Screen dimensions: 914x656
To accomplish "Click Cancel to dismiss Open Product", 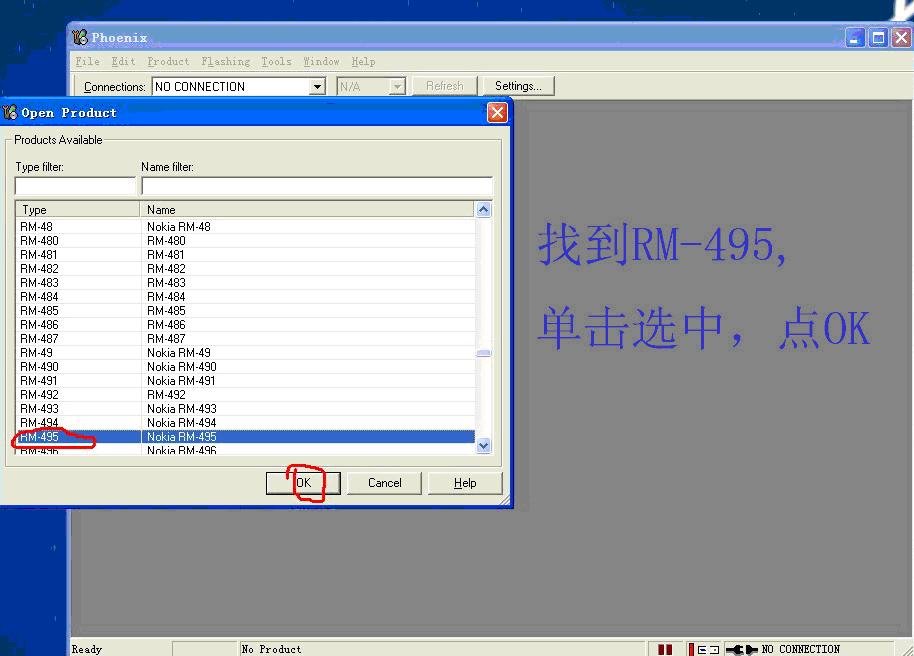I will 384,483.
